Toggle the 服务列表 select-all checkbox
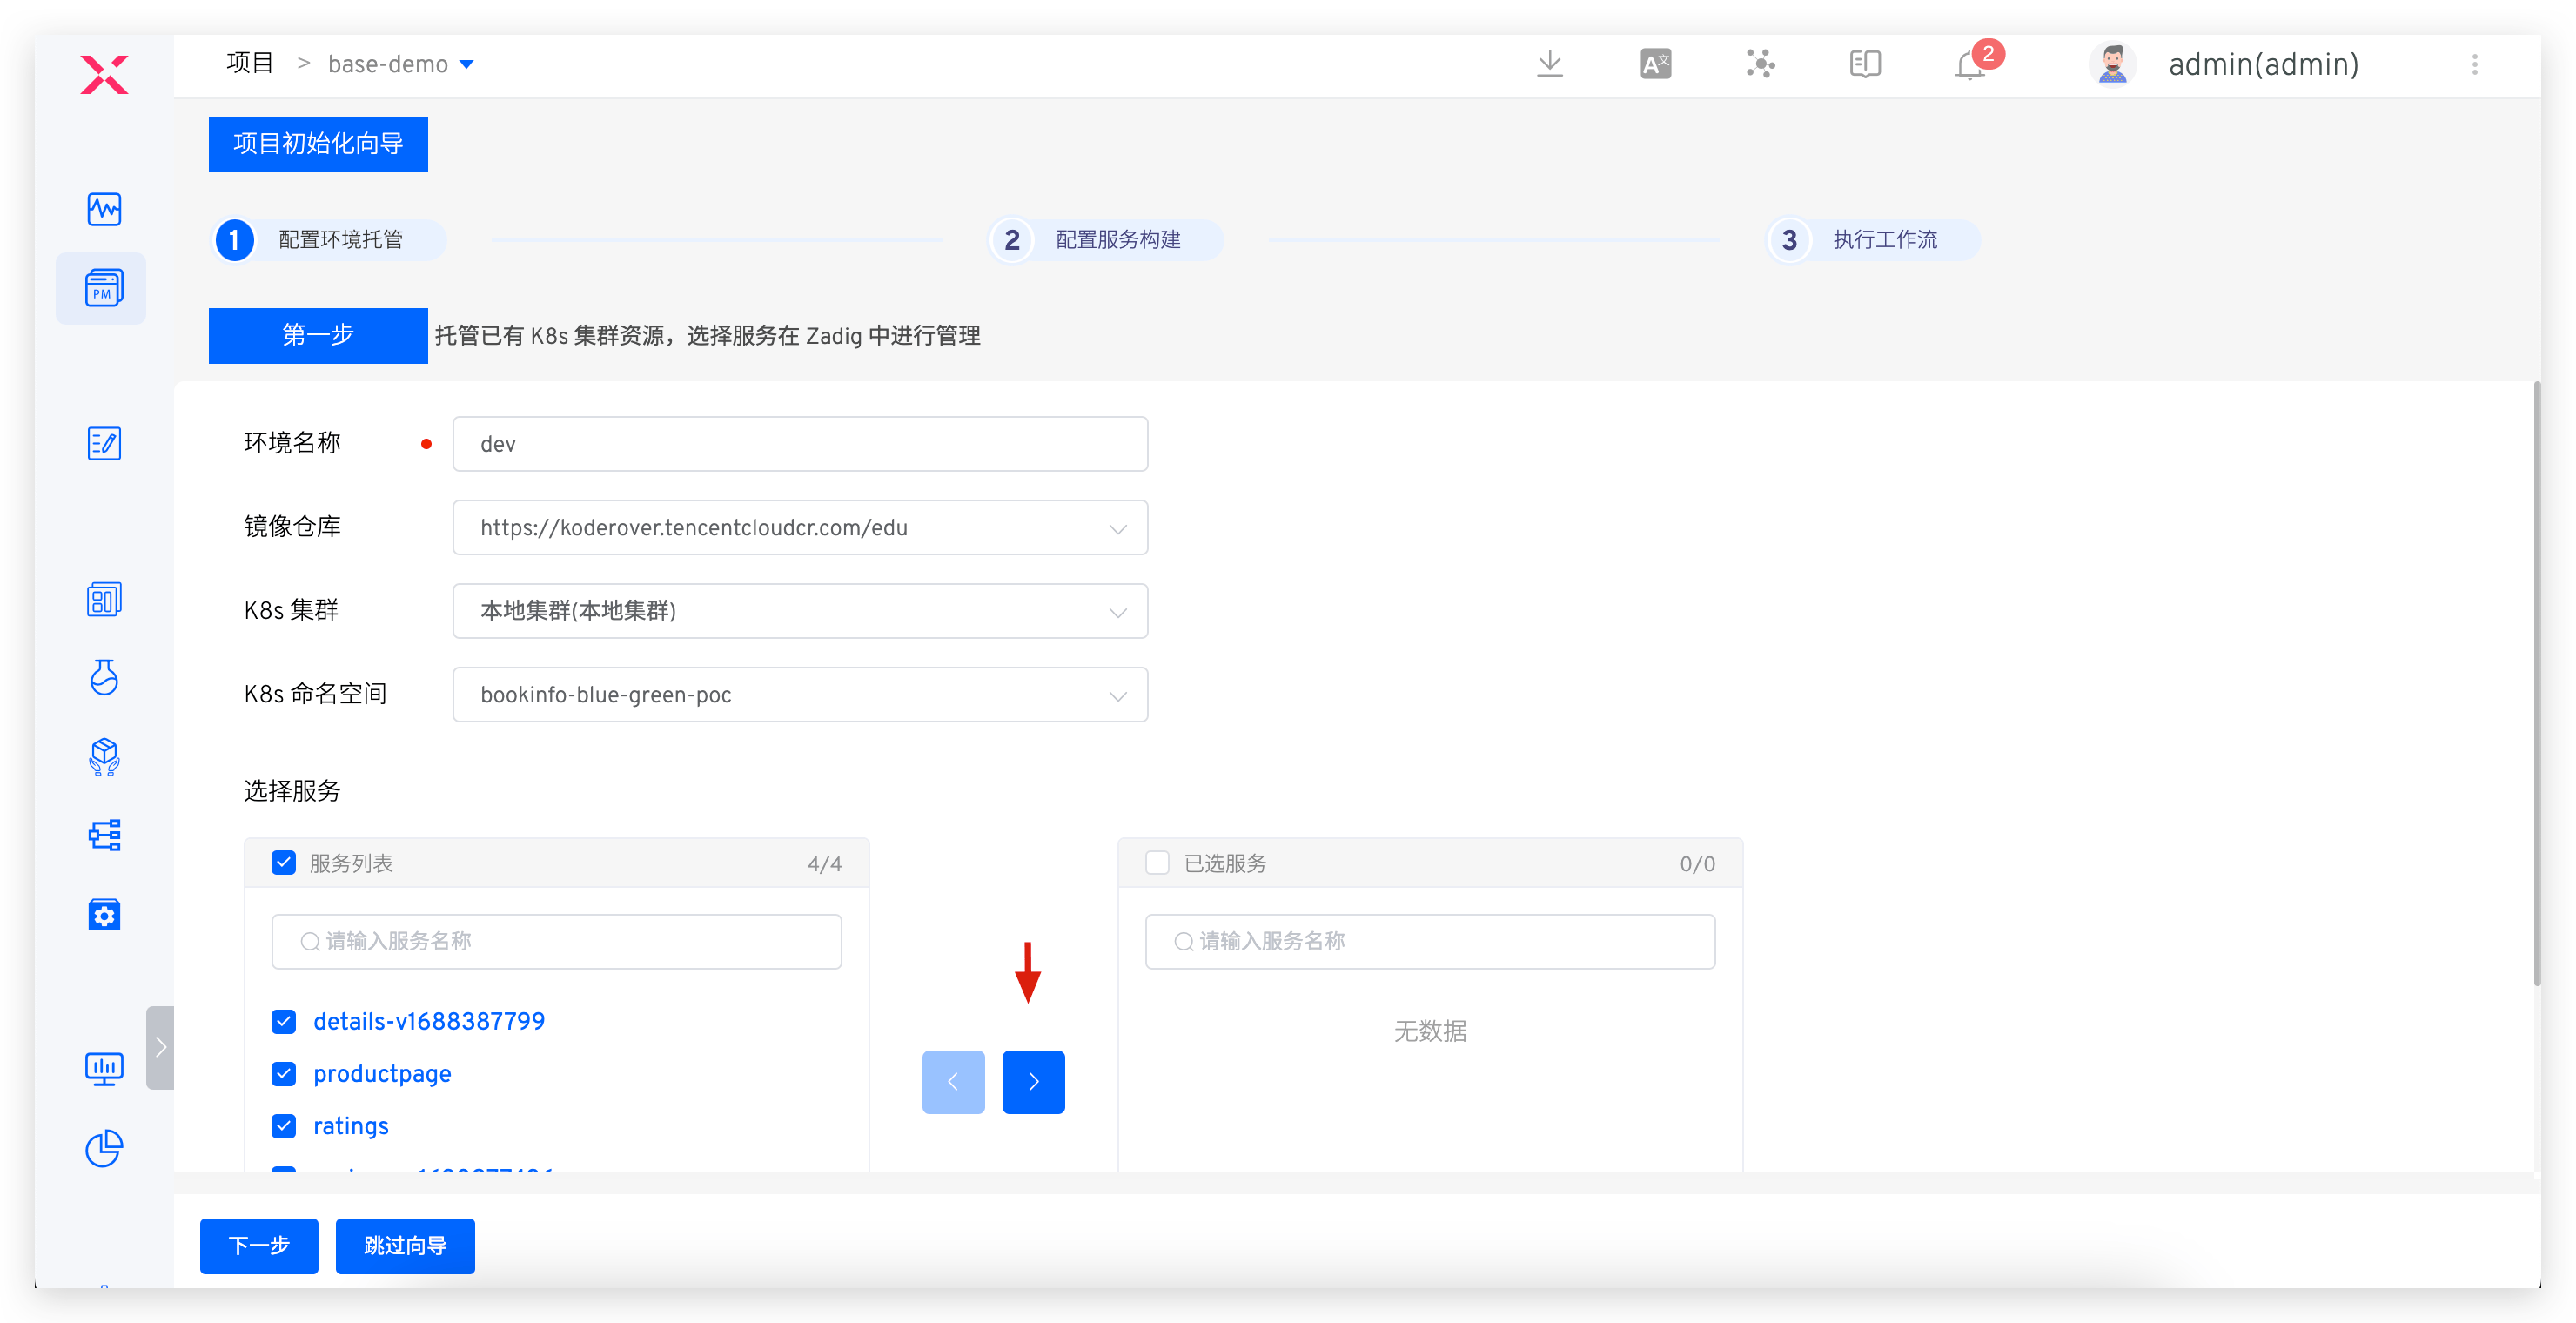2576x1323 pixels. (284, 862)
